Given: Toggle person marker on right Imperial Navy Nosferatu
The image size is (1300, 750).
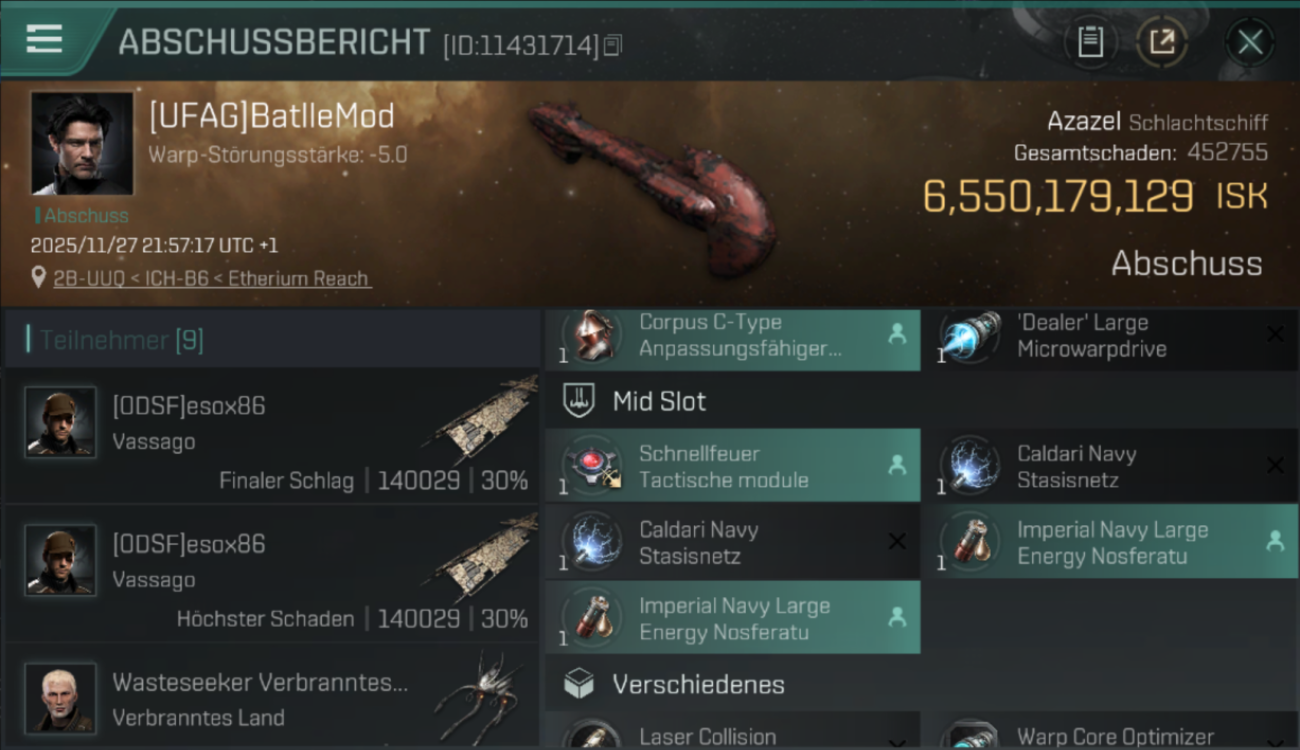Looking at the screenshot, I should click(1275, 541).
